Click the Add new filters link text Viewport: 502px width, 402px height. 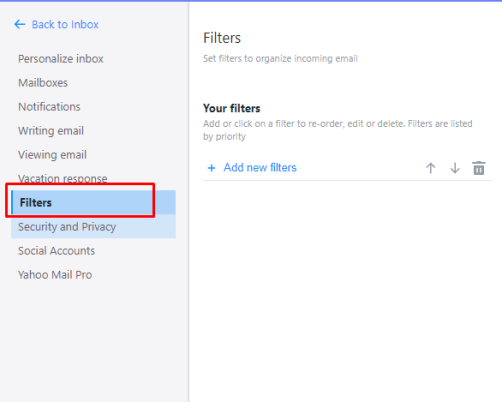(x=260, y=167)
